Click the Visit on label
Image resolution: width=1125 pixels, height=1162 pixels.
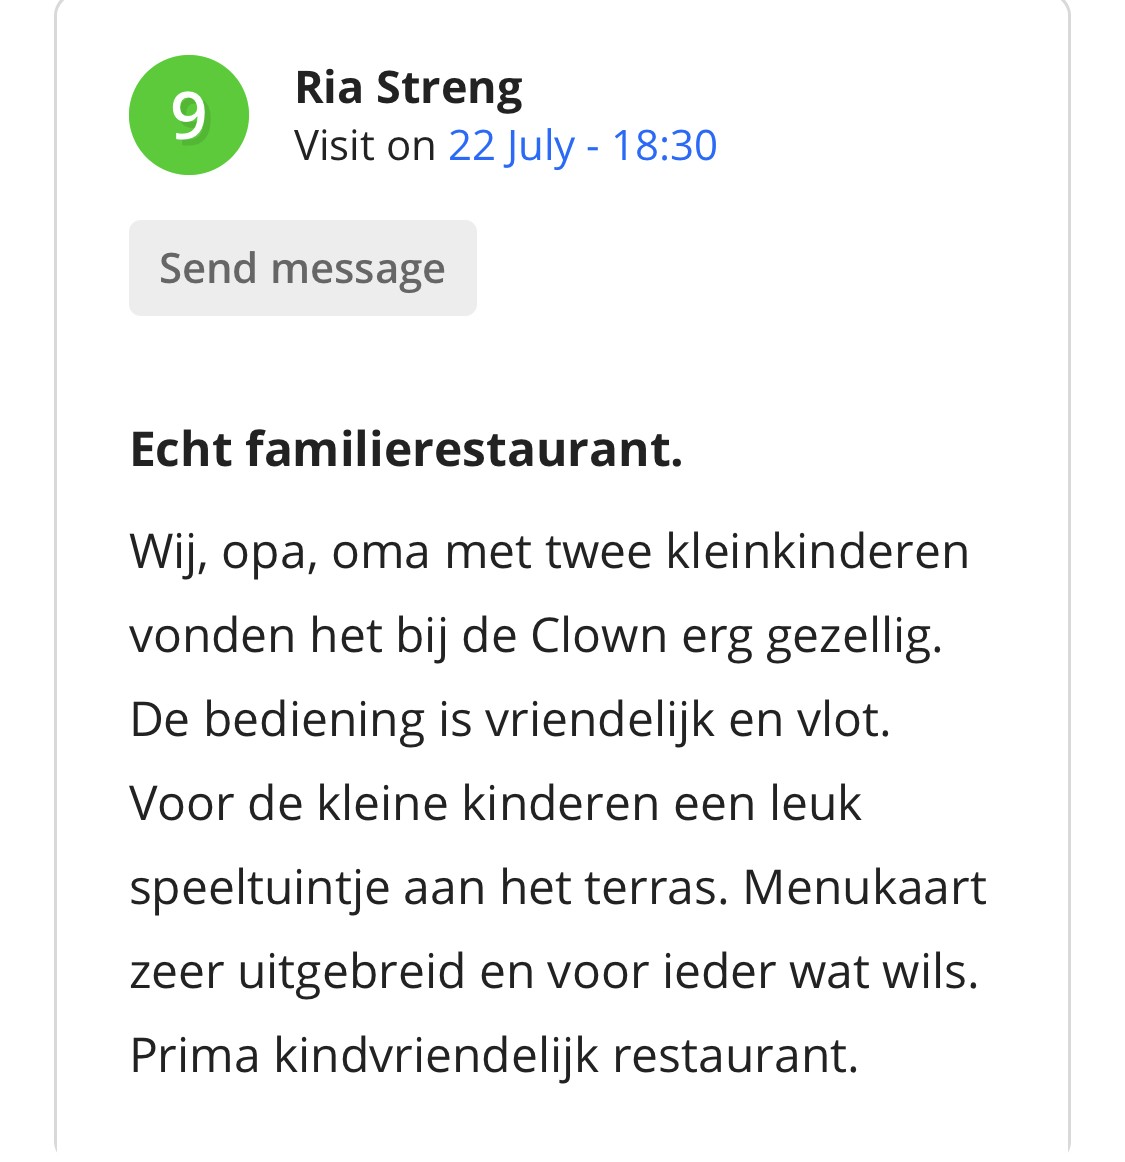tap(364, 146)
